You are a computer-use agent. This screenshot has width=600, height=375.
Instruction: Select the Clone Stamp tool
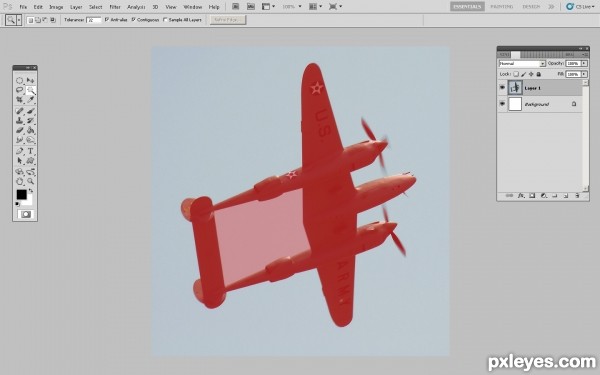(20, 121)
